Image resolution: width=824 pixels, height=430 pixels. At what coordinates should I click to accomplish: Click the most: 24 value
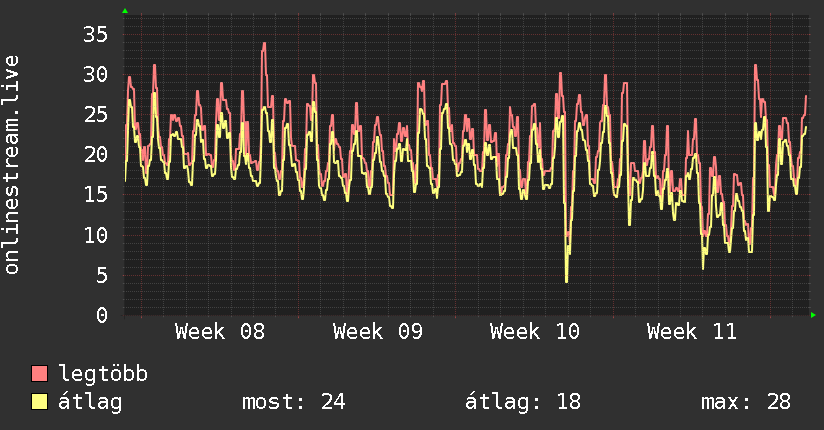(294, 402)
